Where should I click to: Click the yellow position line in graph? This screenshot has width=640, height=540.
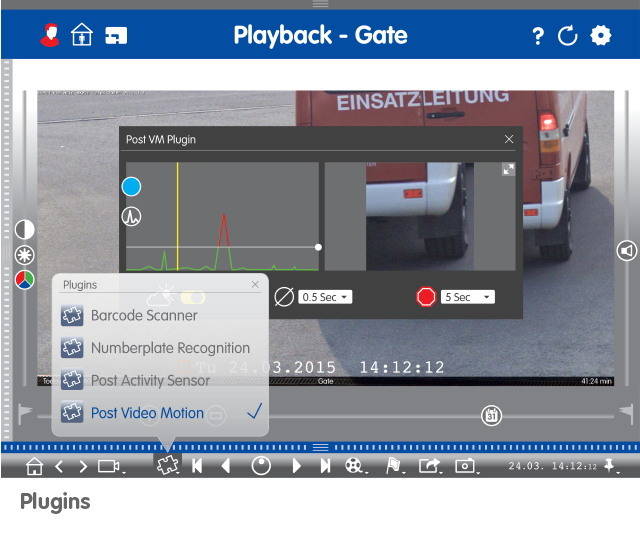click(177, 216)
